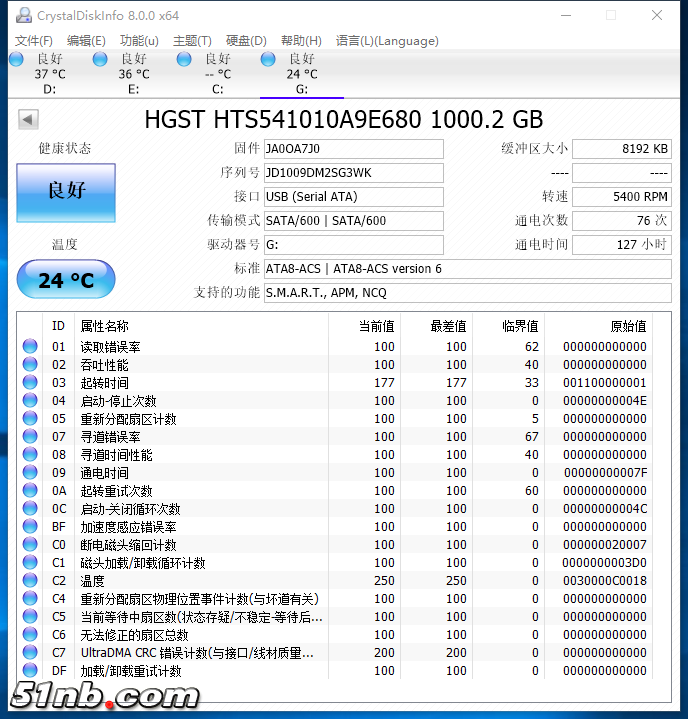Click the 原始值 column header
688x719 pixels.
click(x=627, y=326)
